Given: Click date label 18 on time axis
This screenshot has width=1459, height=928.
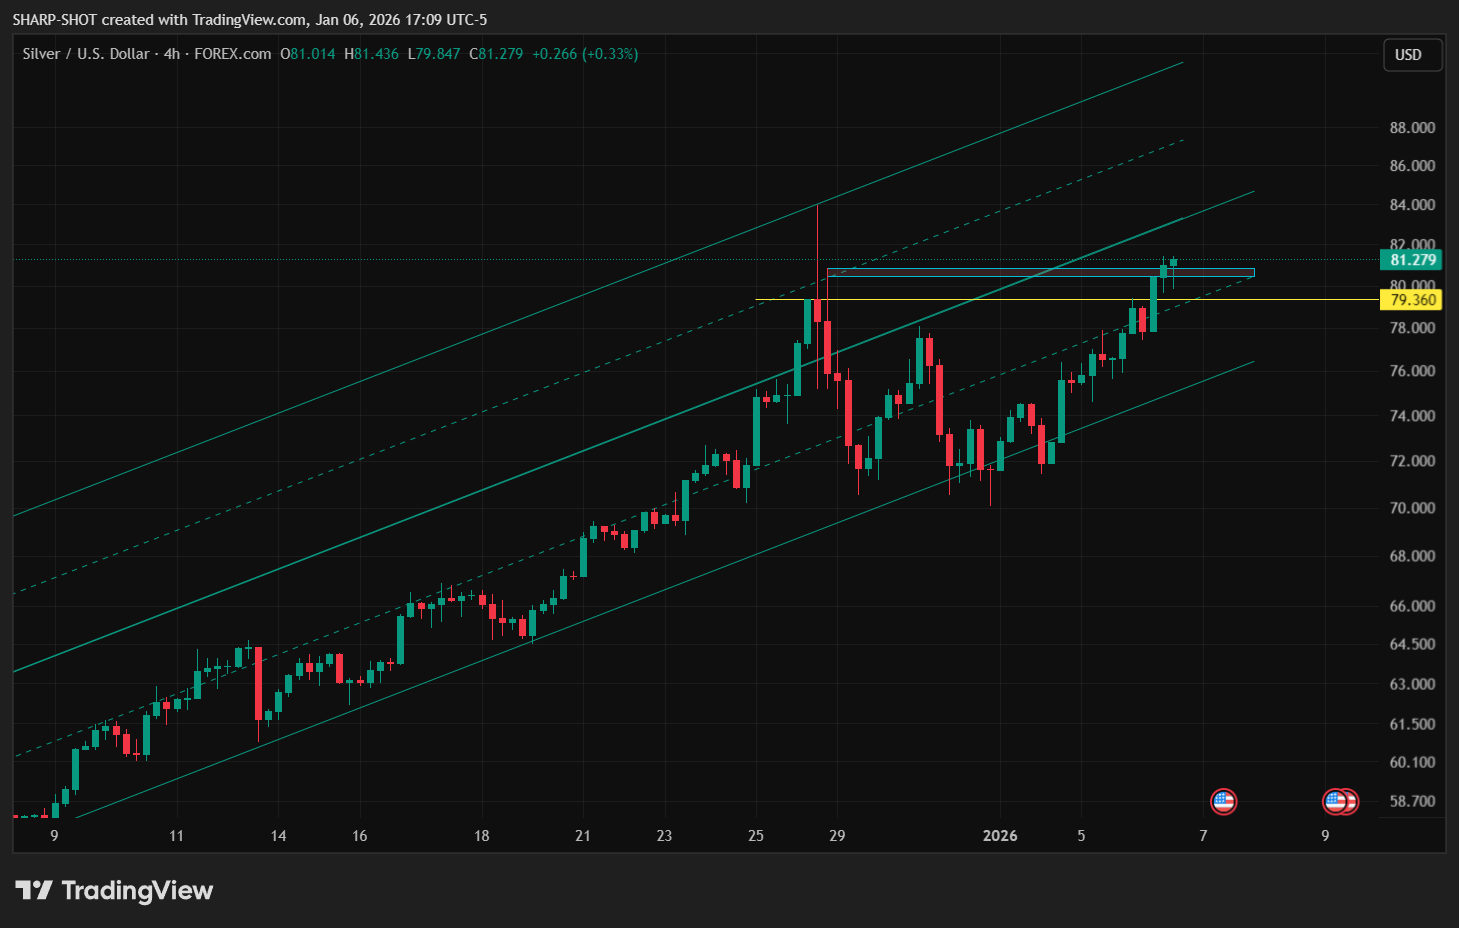Looking at the screenshot, I should [x=482, y=836].
